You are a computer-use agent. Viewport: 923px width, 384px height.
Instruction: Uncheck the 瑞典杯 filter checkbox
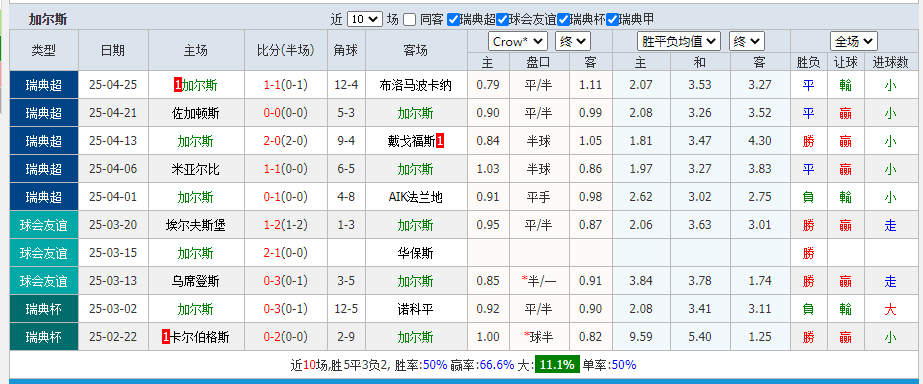click(563, 19)
